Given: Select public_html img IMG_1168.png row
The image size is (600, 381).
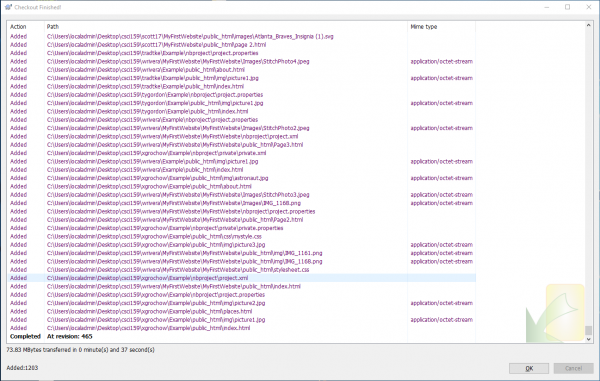Looking at the screenshot, I should 242,262.
